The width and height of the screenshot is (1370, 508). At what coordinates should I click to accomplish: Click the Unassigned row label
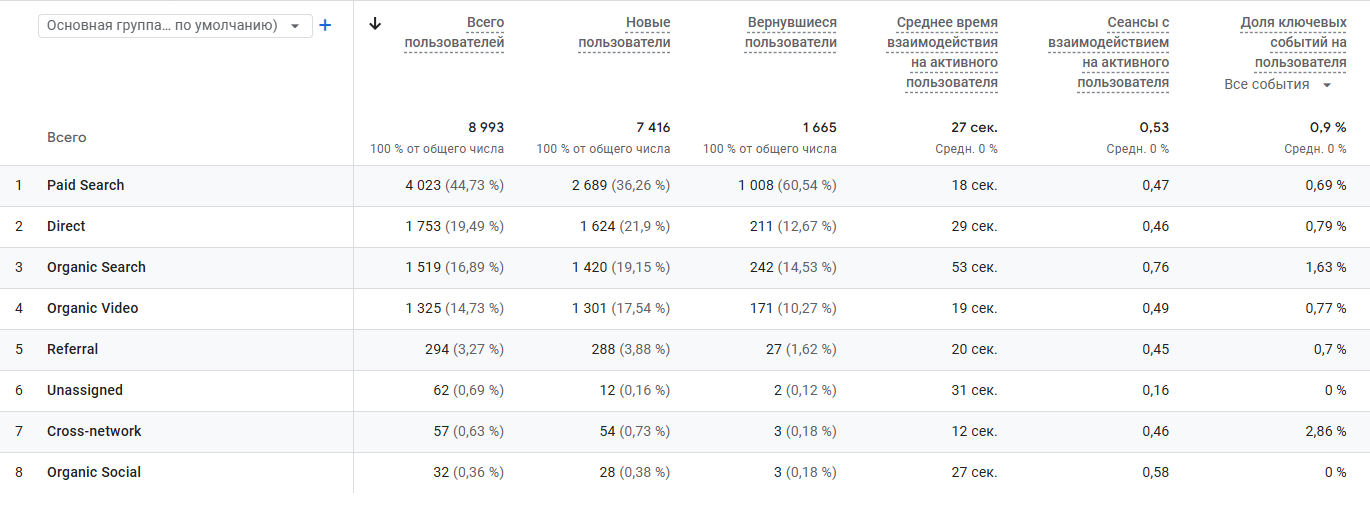[x=85, y=390]
